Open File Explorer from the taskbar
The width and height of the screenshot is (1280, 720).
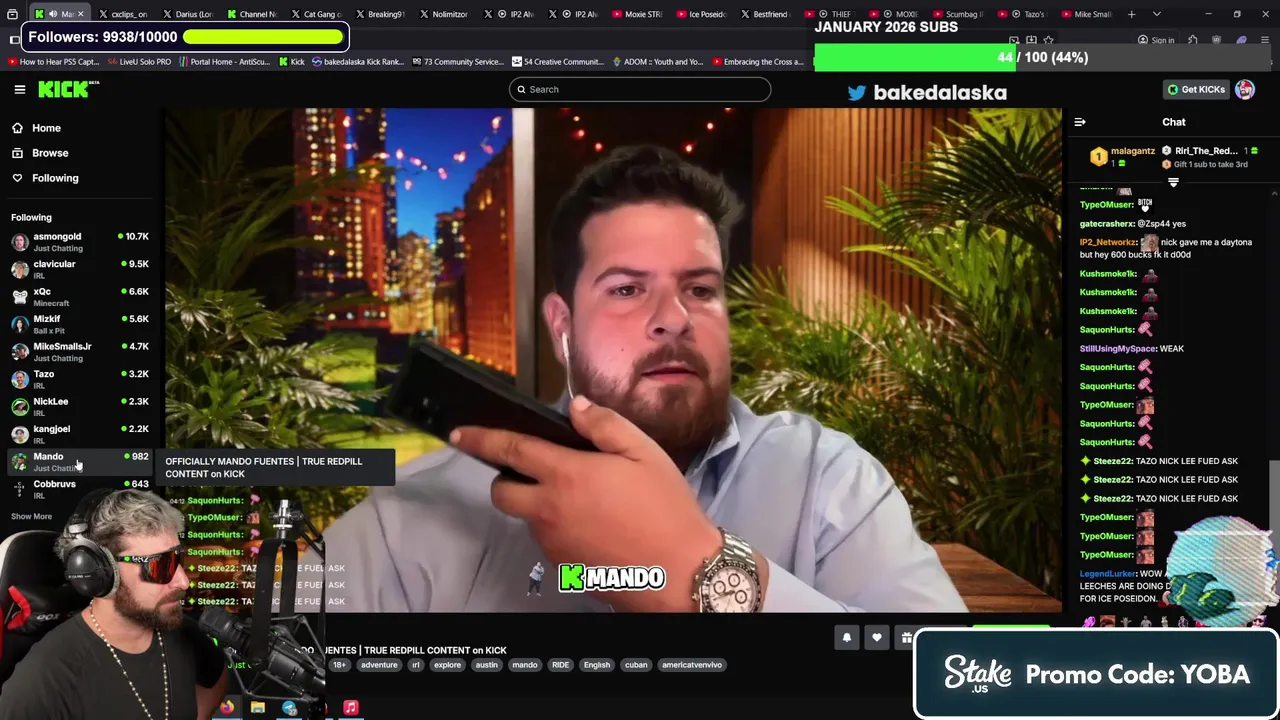tap(258, 707)
